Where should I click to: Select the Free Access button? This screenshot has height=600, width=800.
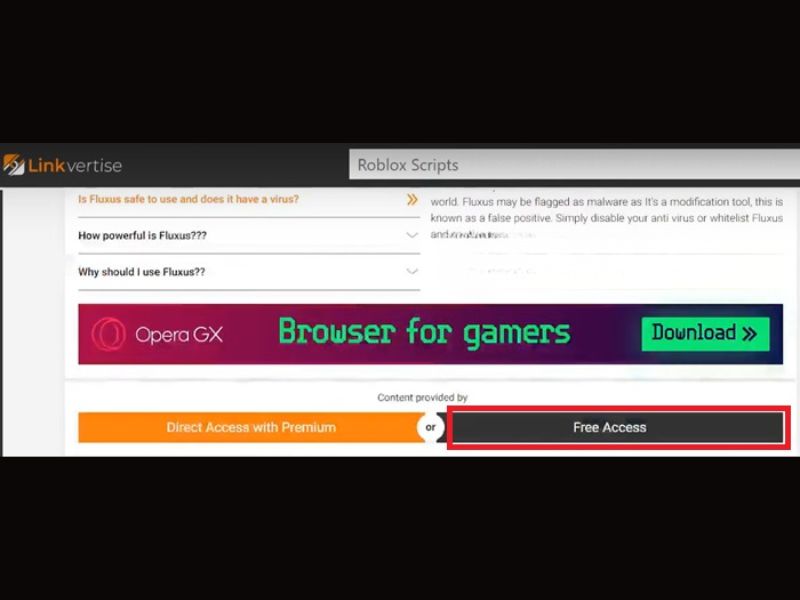(618, 428)
